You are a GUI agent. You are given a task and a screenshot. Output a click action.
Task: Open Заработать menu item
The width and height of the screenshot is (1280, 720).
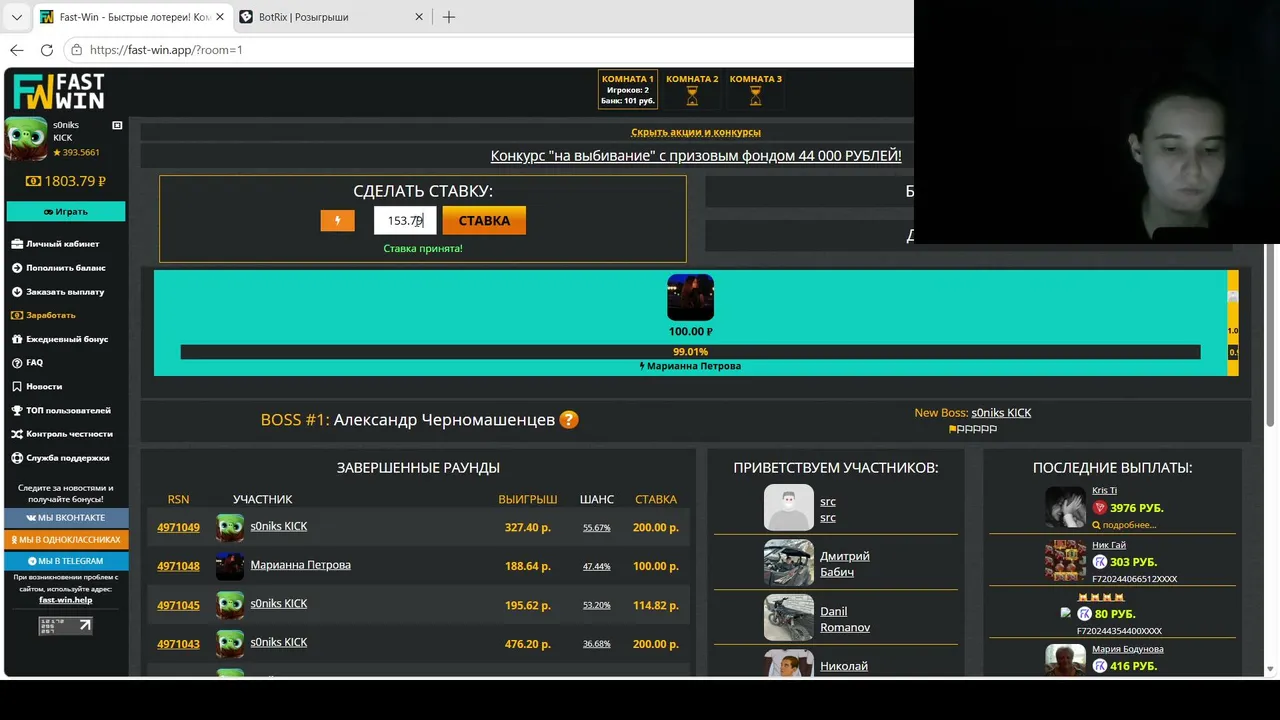point(51,315)
